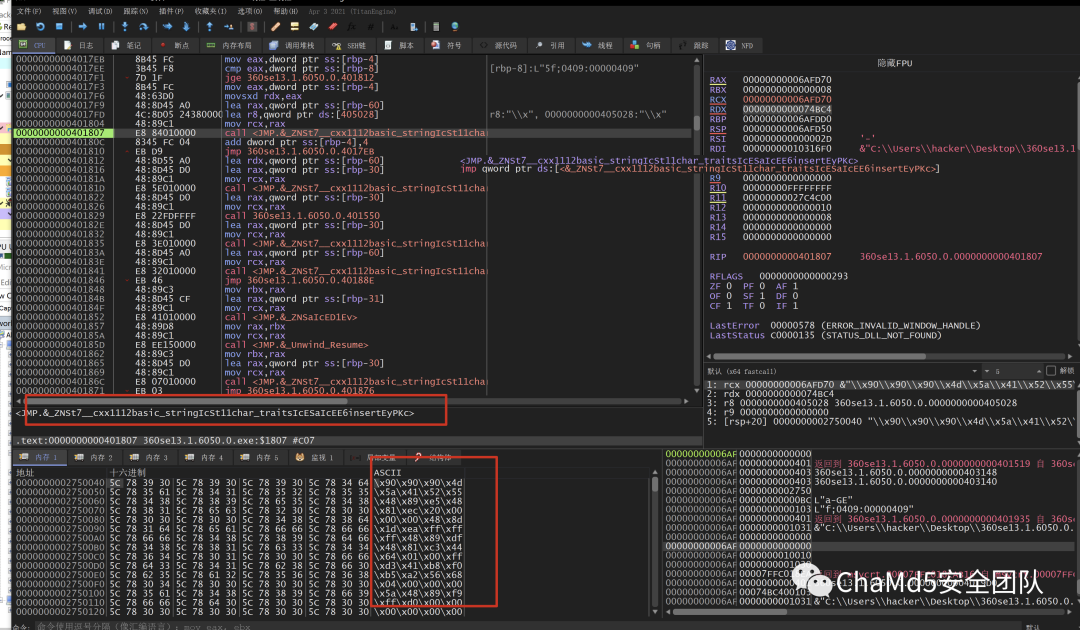
Task: Click the RIP register value 0000000000401807
Action: (787, 256)
